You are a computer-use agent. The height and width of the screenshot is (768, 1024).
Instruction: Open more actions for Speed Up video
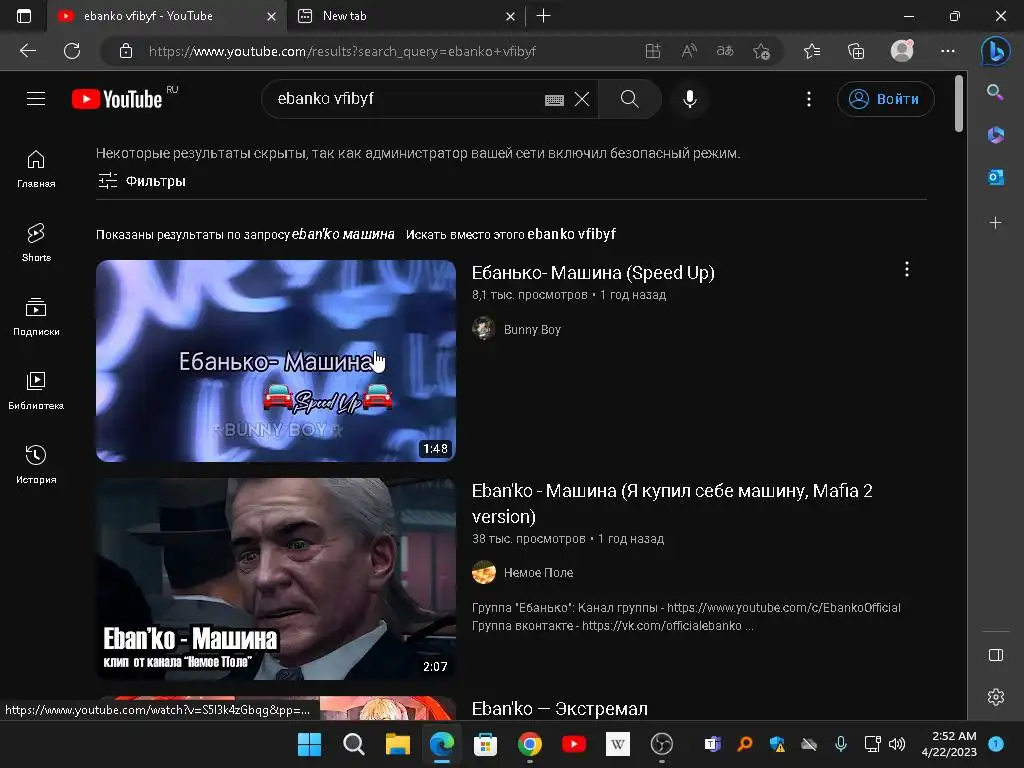coord(906,269)
